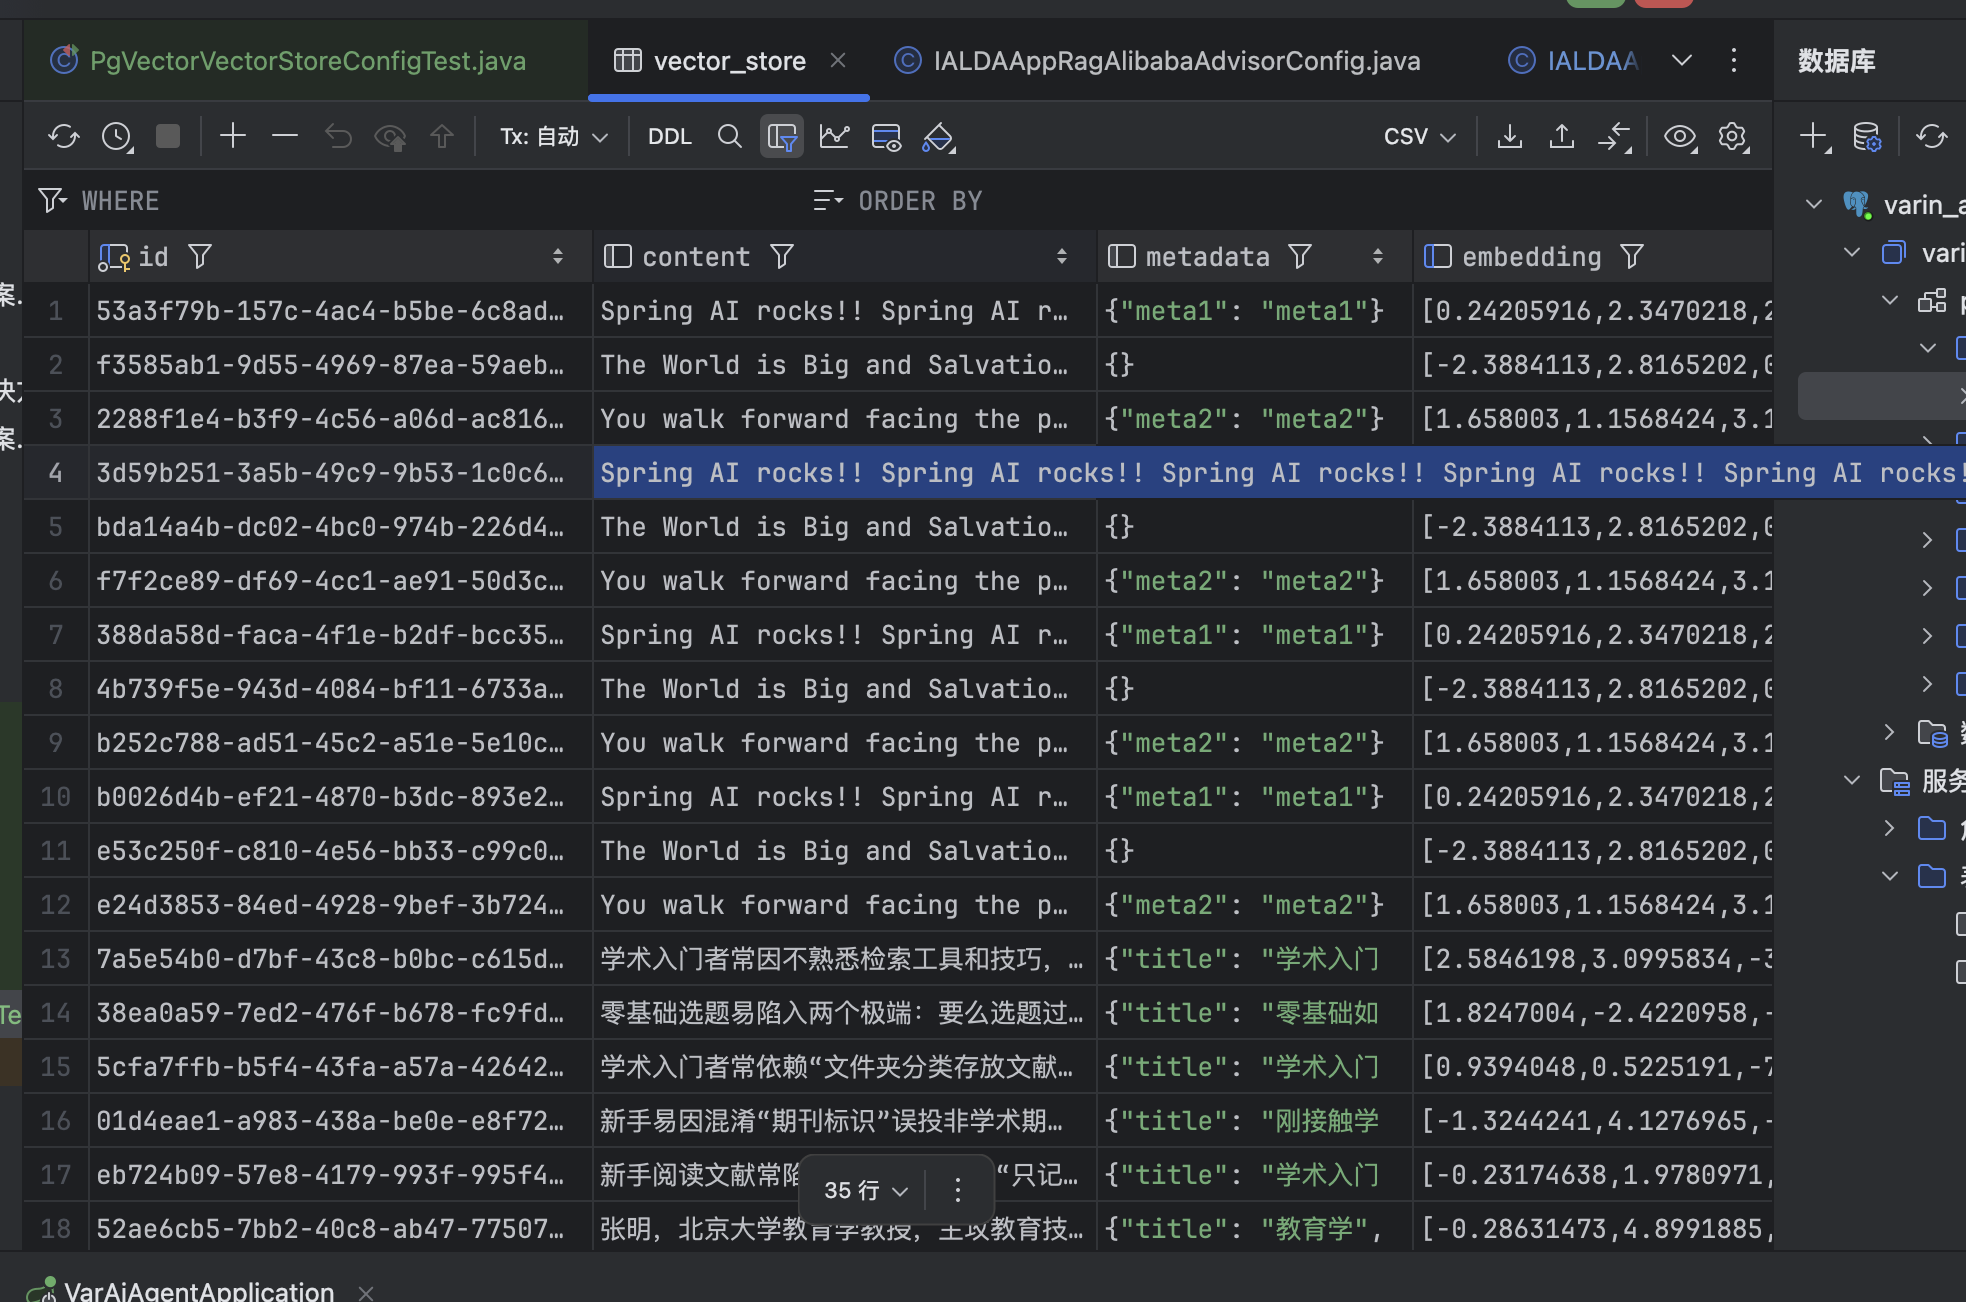Open the chart view icon
The image size is (1966, 1302).
click(834, 136)
